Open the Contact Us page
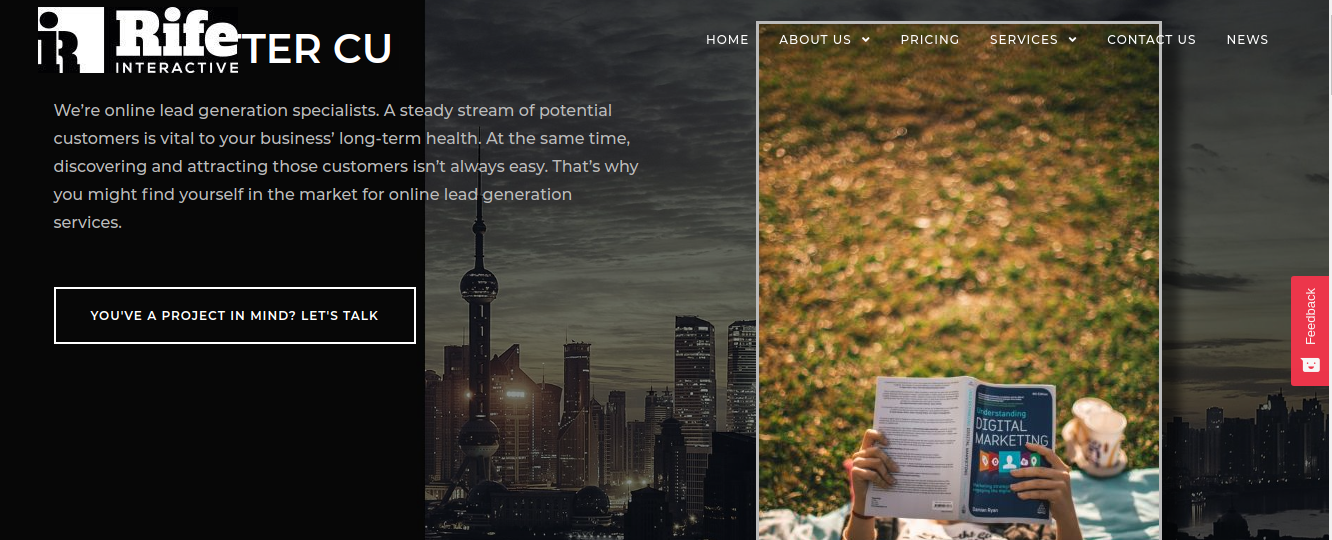1332x540 pixels. (1151, 40)
